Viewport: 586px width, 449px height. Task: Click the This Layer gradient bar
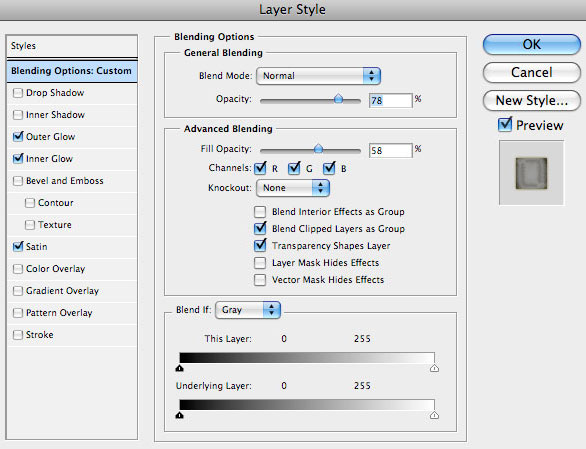coord(307,357)
